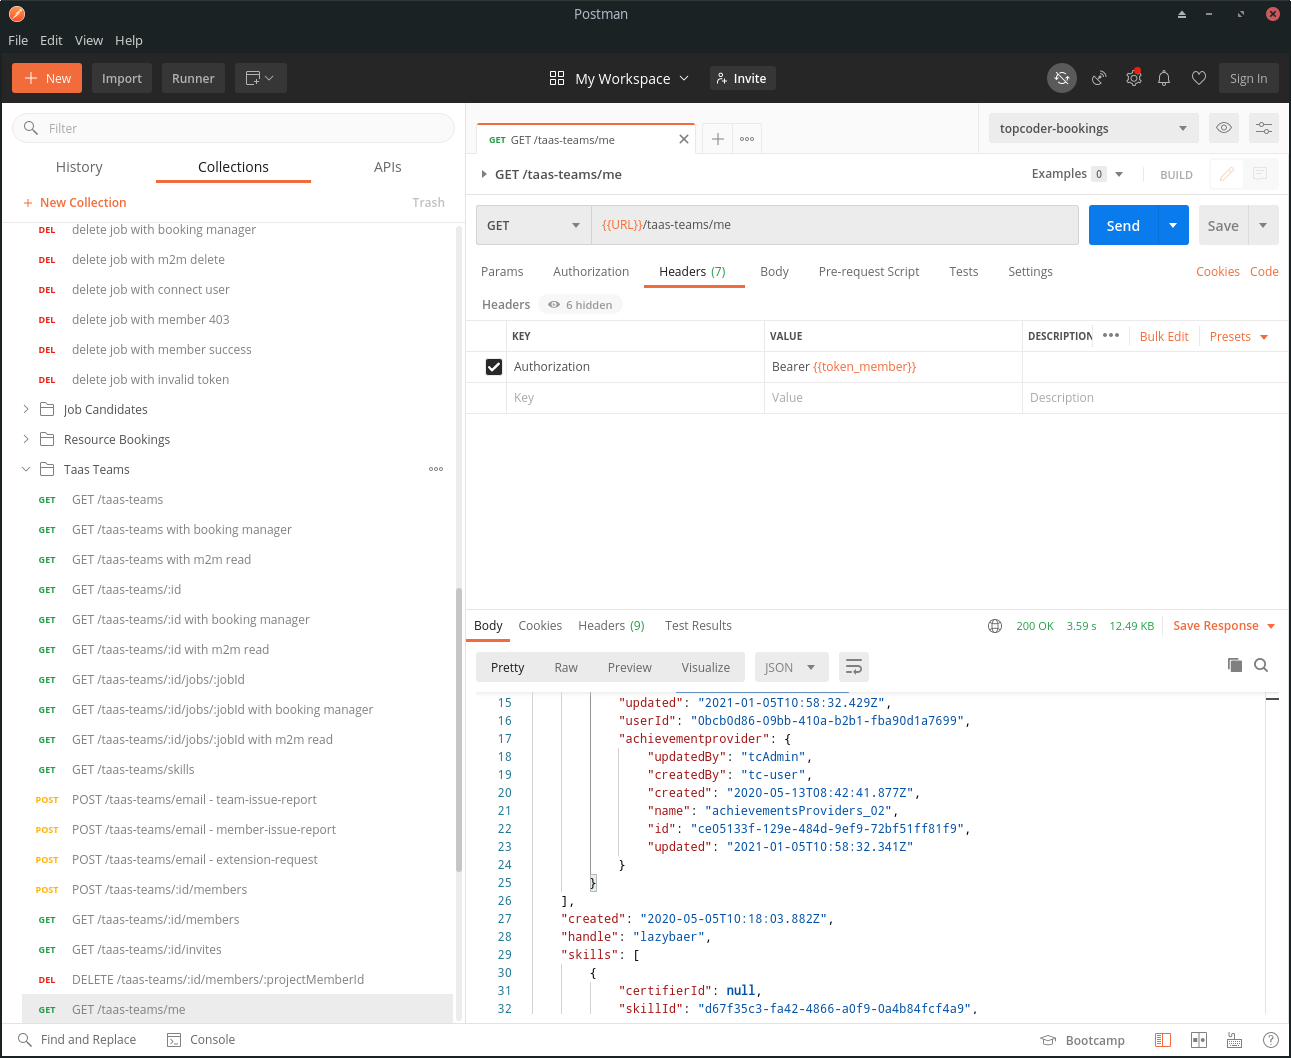Open the Bulk Edit link
This screenshot has width=1291, height=1058.
(x=1164, y=336)
